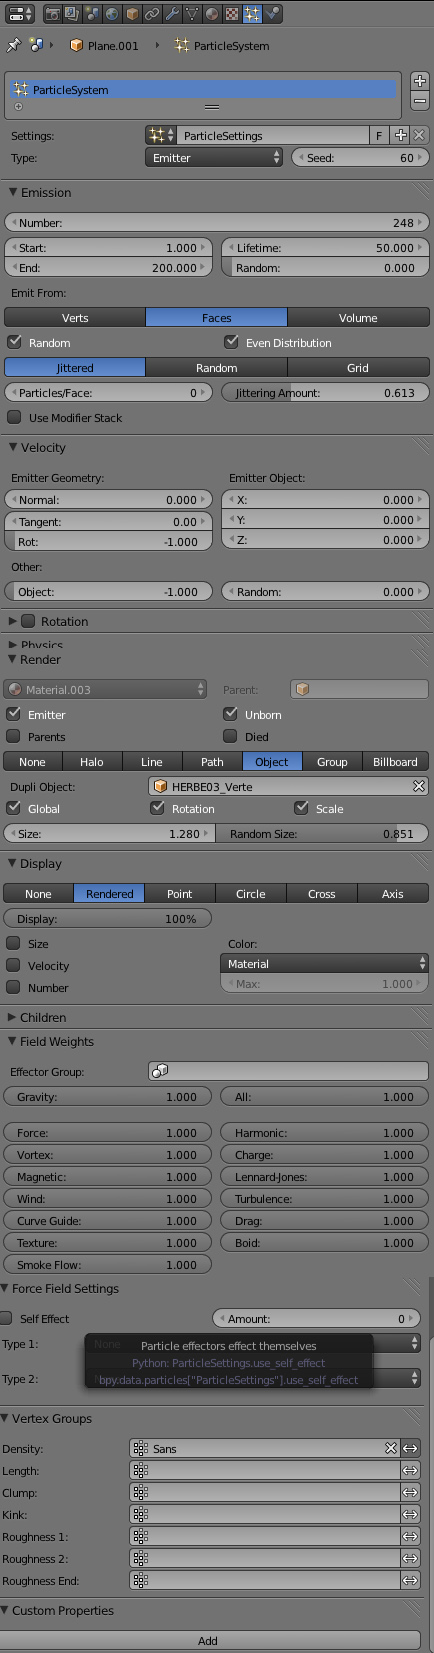Click the pin icon beside Plane.001
This screenshot has height=1653, width=434.
(x=13, y=46)
